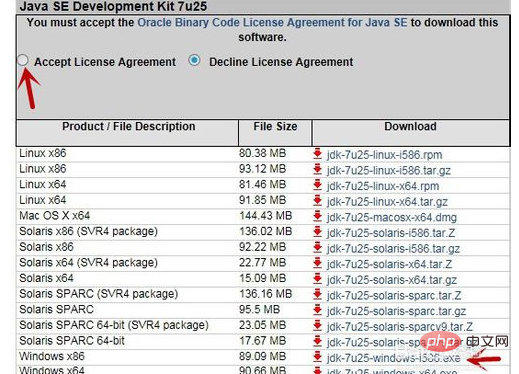Viewport: 519px width, 374px height.
Task: Click the 80.38 MB file size cell
Action: point(262,153)
